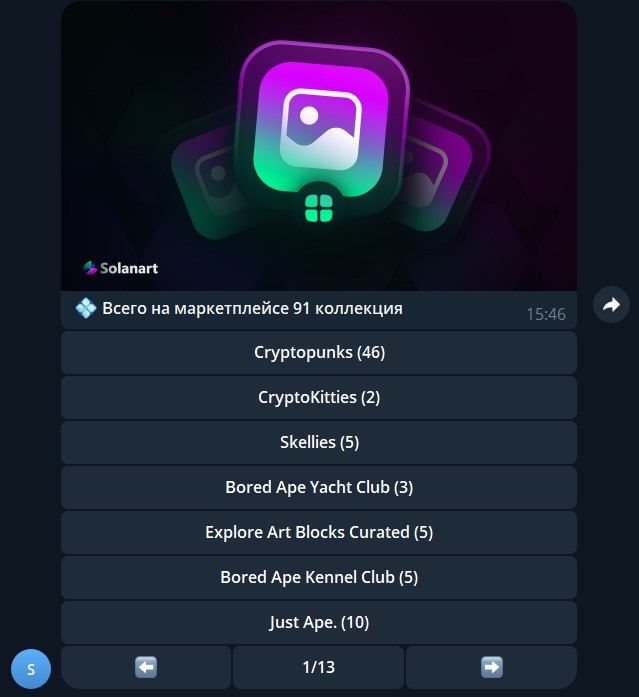Select Explore Art Blocks Curated (5)
The height and width of the screenshot is (697, 639).
click(319, 532)
